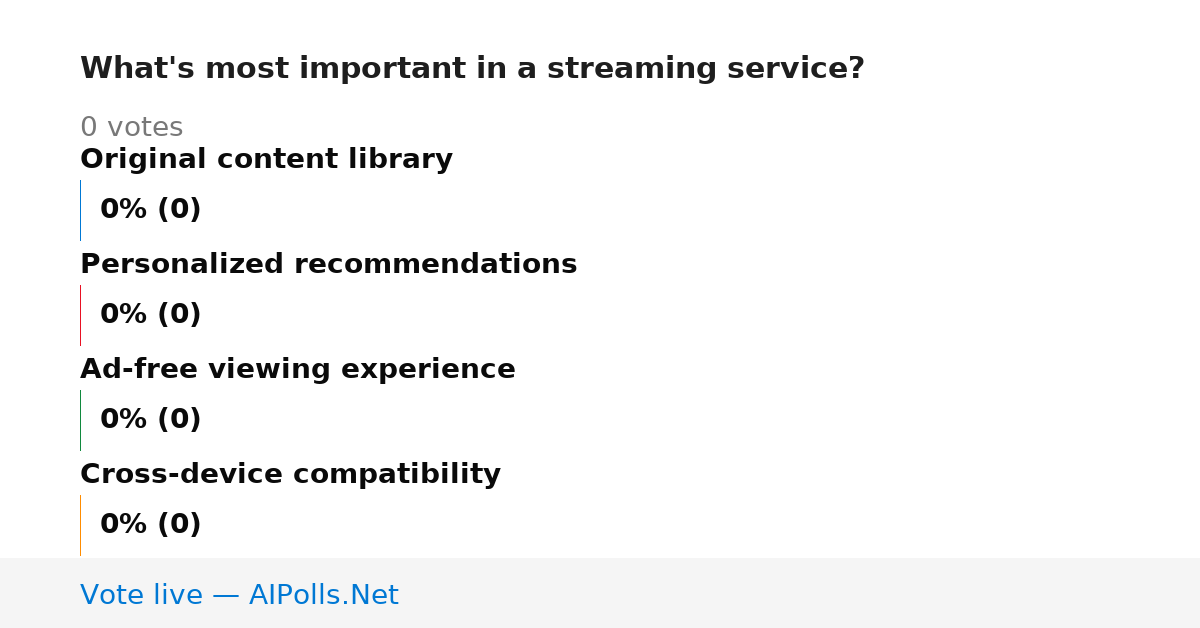Viewport: 1200px width, 628px height.
Task: Select the "Cross-device compatibility" option
Action: 290,475
